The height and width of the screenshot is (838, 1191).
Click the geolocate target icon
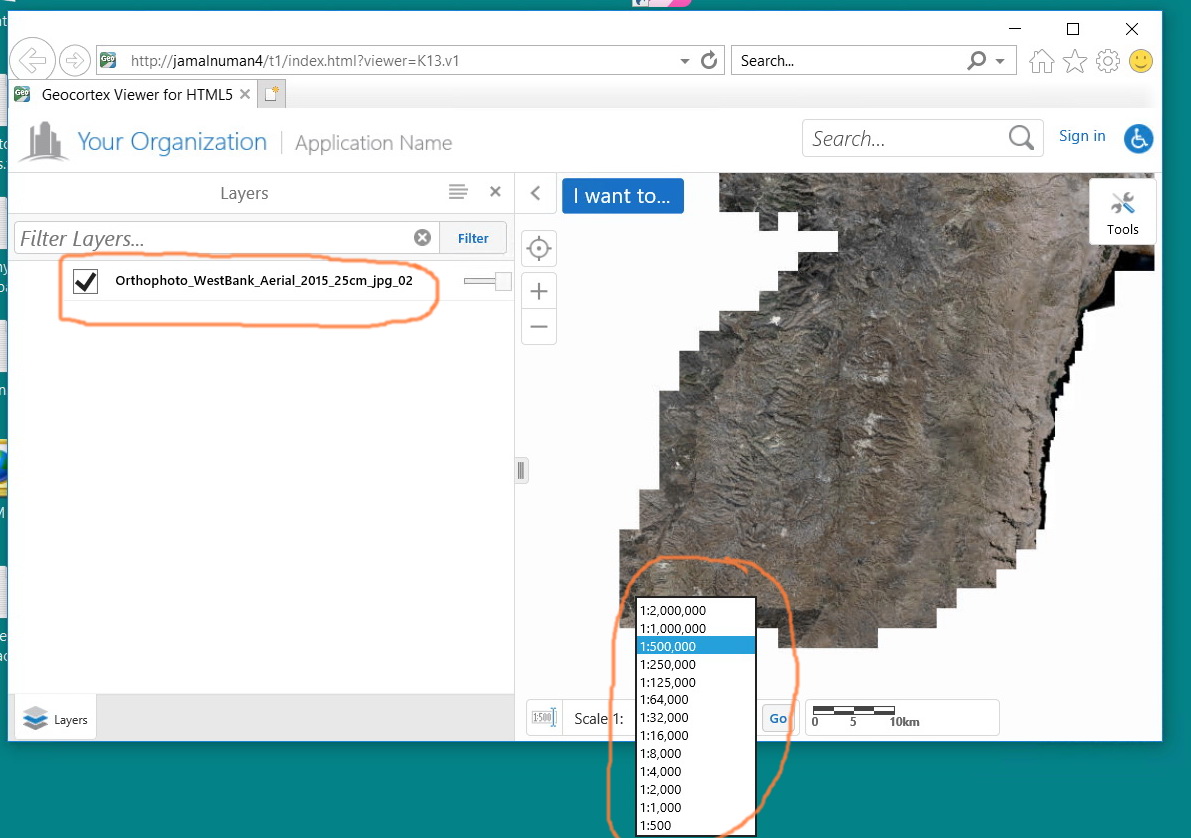click(539, 248)
